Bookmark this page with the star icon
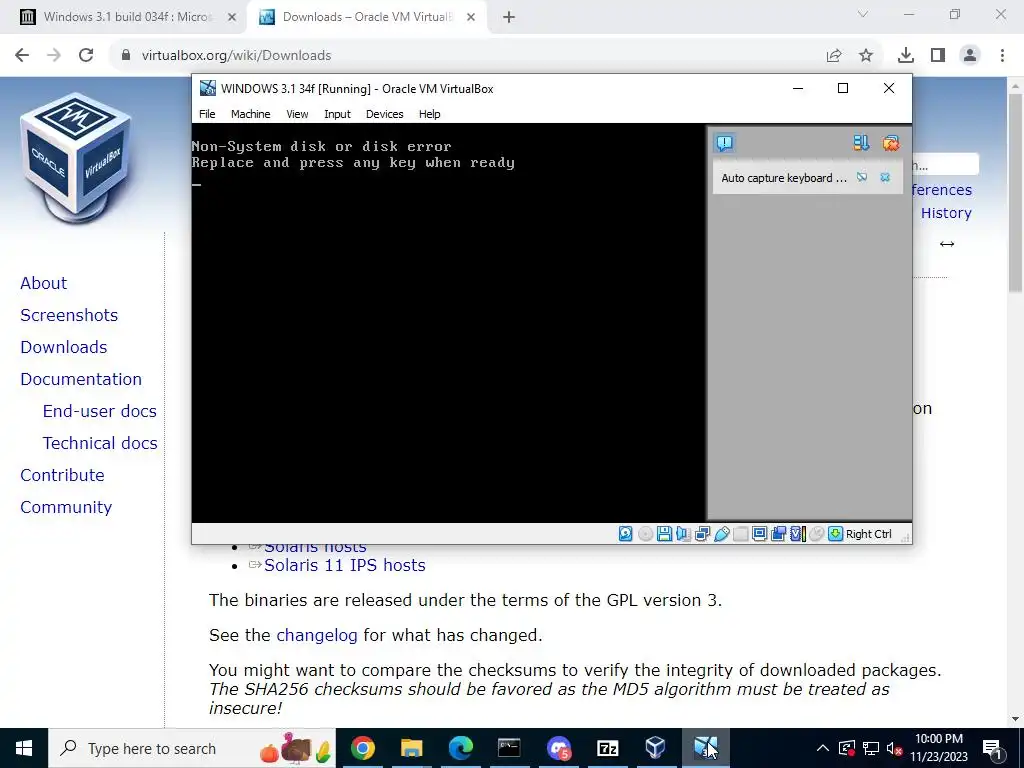 866,56
